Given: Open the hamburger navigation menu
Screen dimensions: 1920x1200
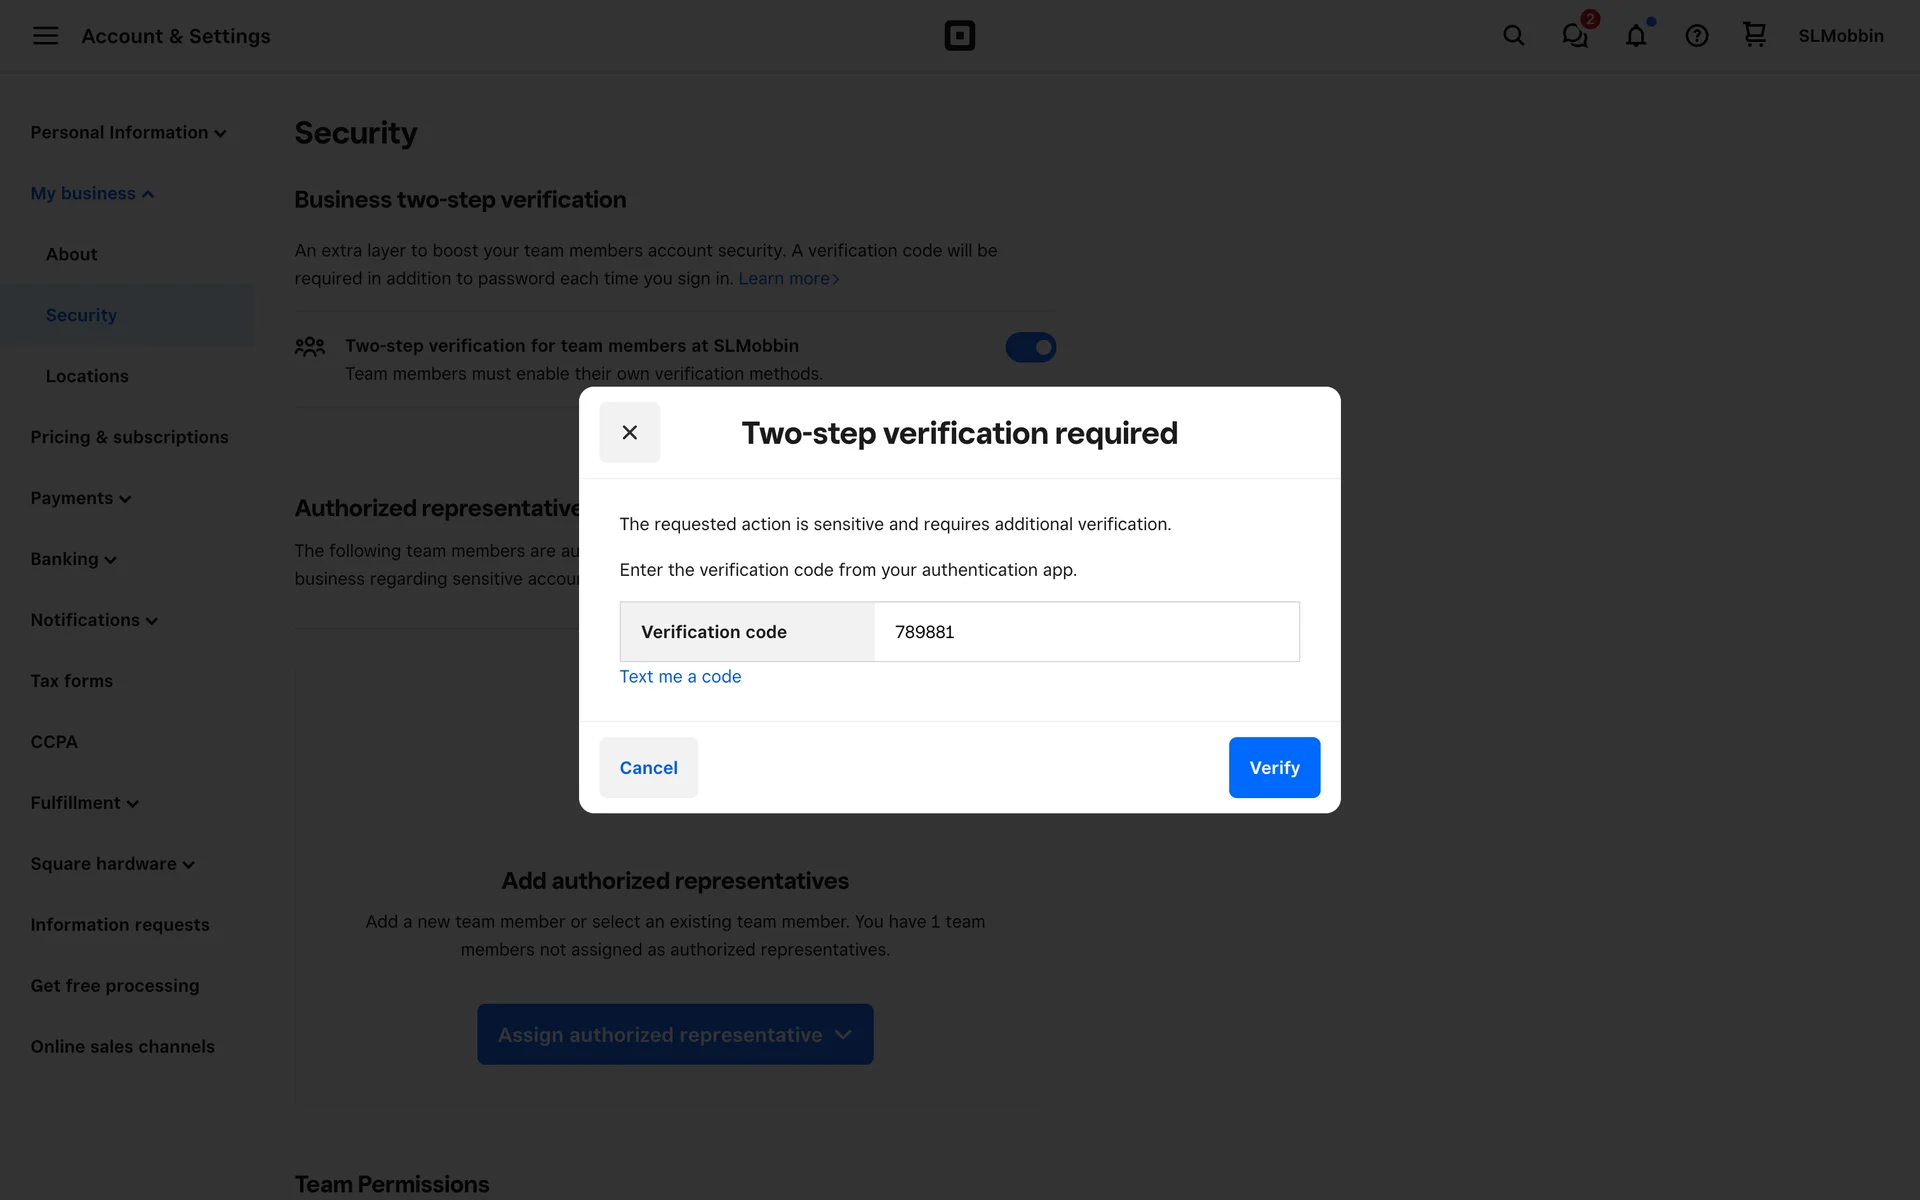Looking at the screenshot, I should (45, 36).
